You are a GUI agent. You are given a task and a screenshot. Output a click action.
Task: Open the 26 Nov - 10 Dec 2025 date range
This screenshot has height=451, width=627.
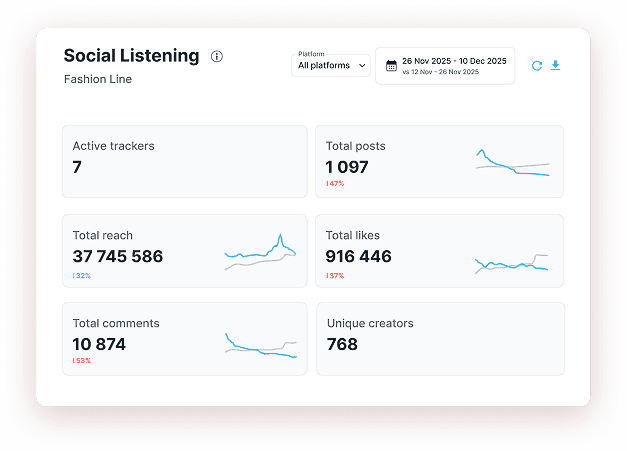[x=454, y=61]
